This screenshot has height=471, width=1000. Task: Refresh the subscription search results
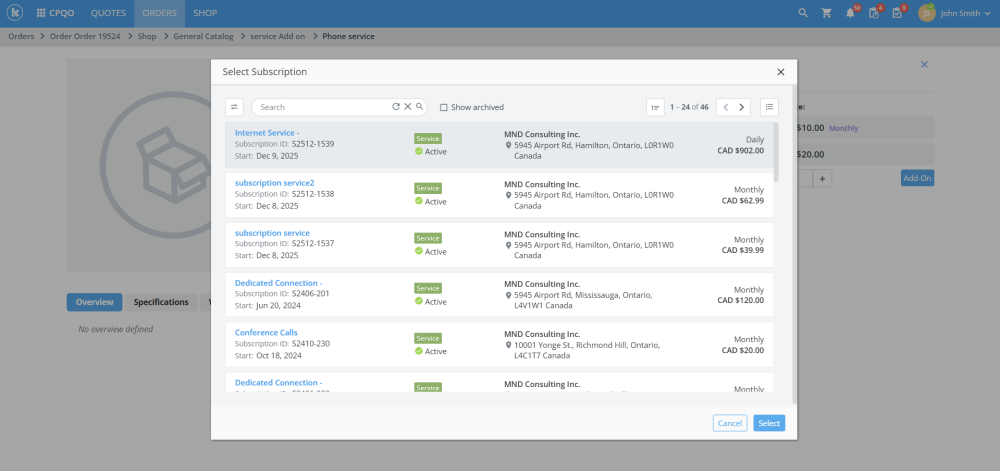pos(395,106)
